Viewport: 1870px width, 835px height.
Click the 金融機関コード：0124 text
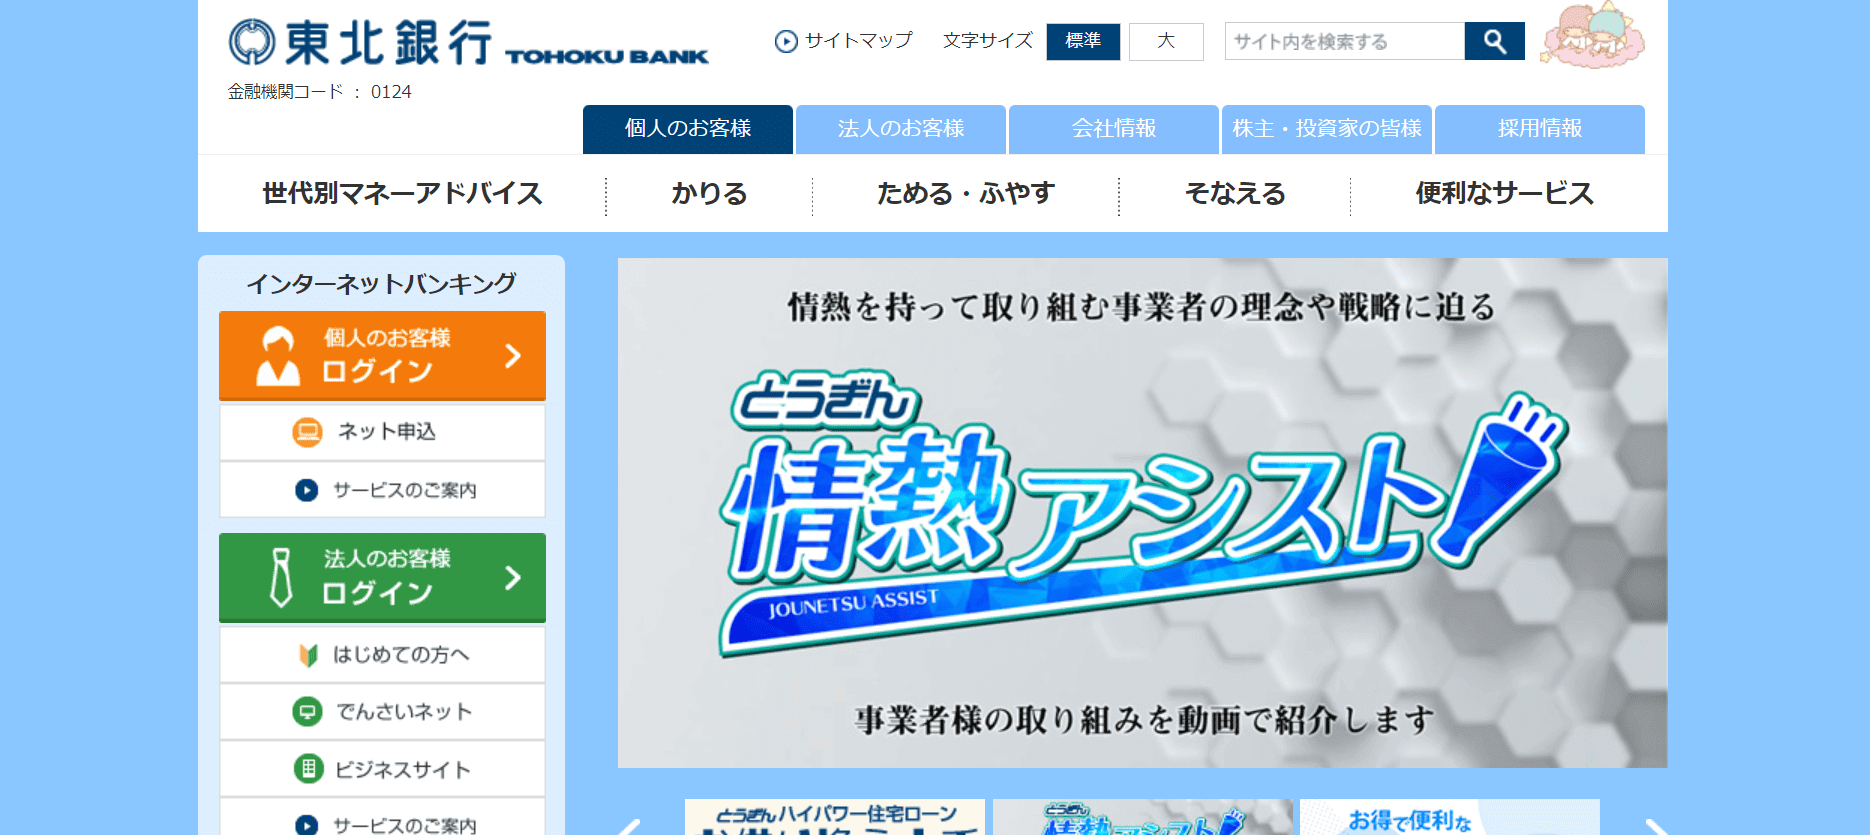pos(319,92)
